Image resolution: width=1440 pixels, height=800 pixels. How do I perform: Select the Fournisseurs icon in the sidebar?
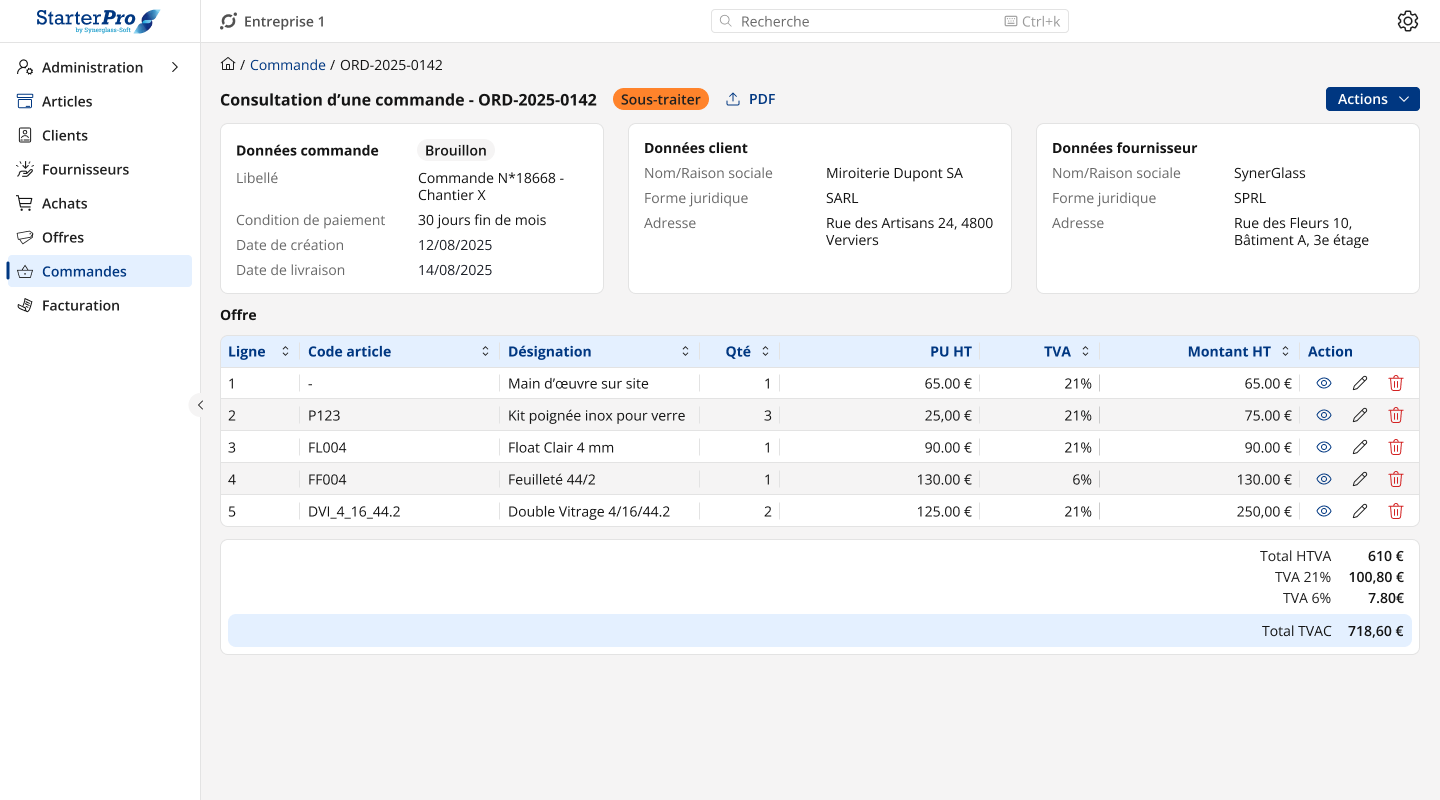point(23,169)
